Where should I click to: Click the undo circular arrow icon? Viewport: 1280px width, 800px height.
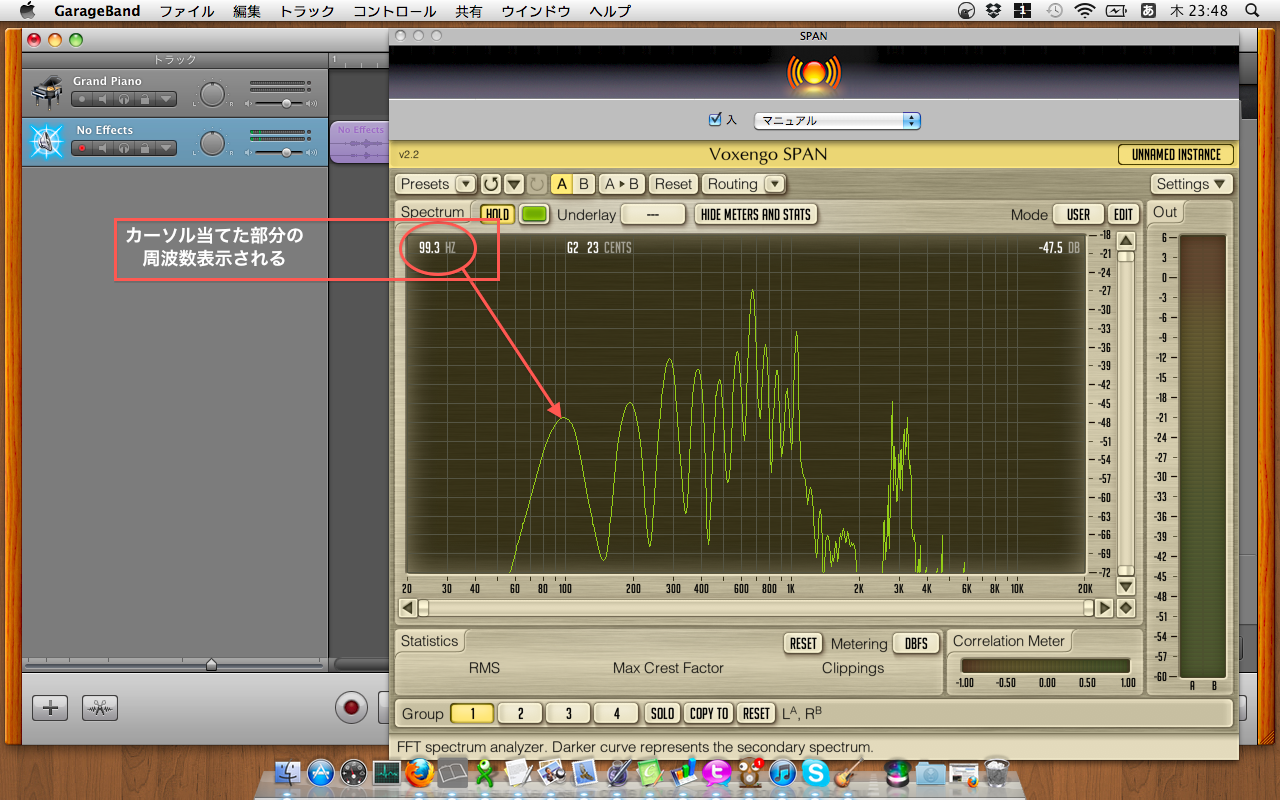point(491,184)
